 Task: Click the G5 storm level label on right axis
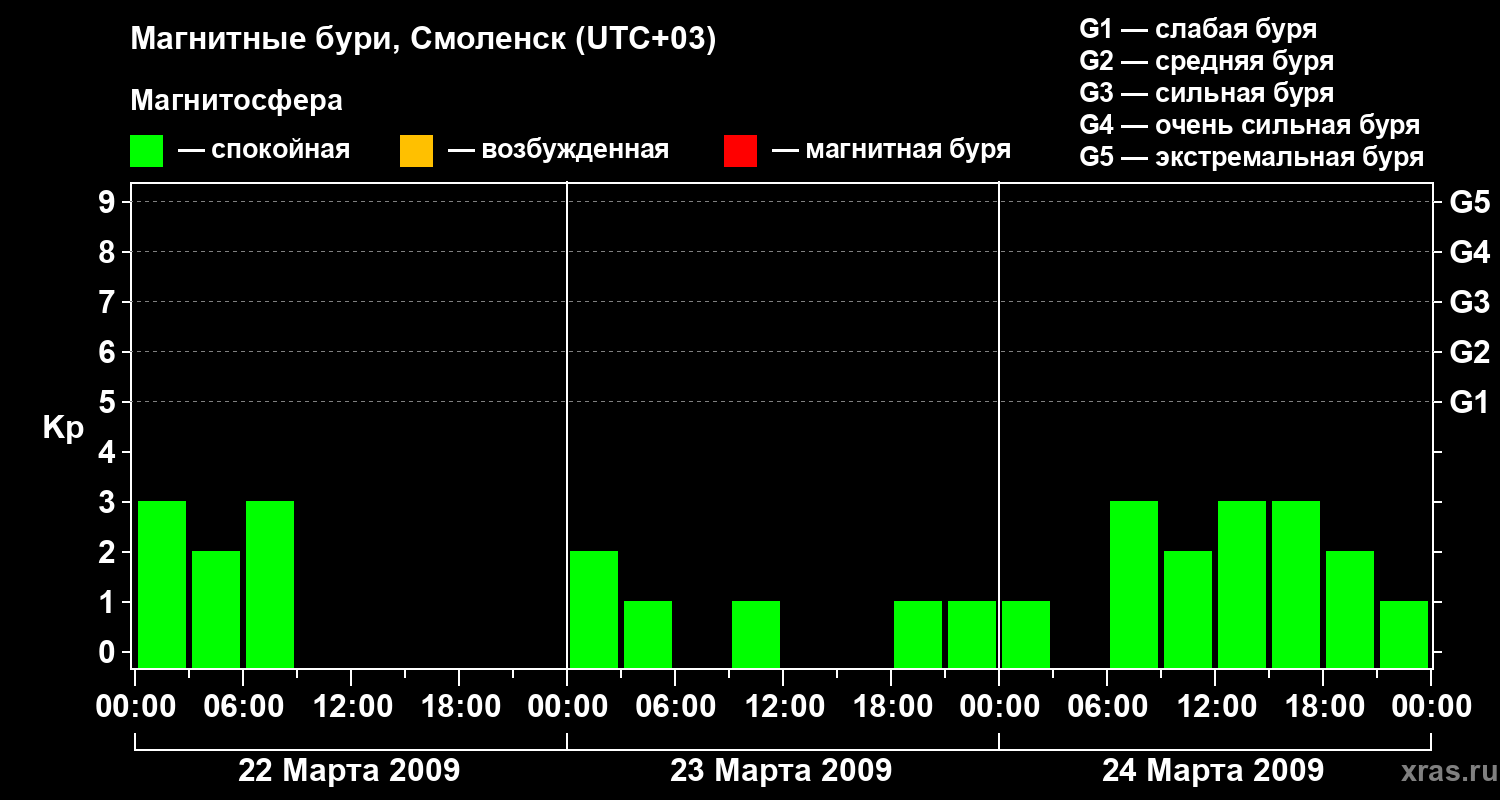pos(1469,203)
